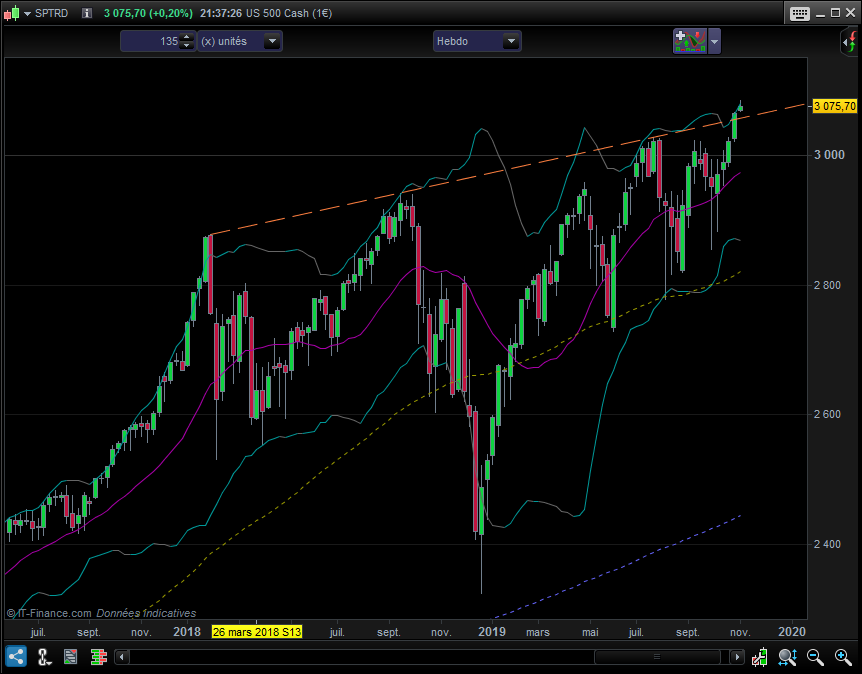
Task: Open the dropdown arrow next to SPTRD
Action: coord(27,14)
